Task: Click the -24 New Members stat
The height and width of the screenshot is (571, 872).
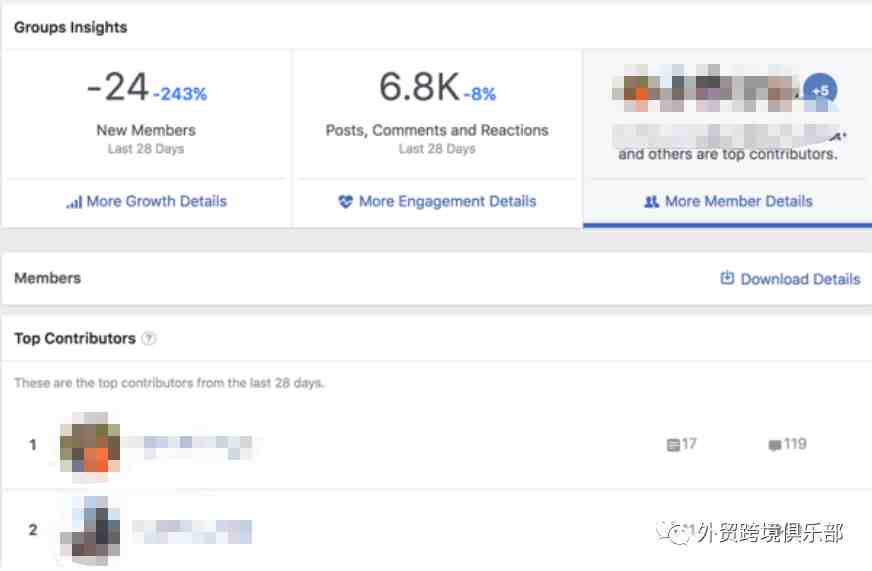Action: click(x=146, y=111)
